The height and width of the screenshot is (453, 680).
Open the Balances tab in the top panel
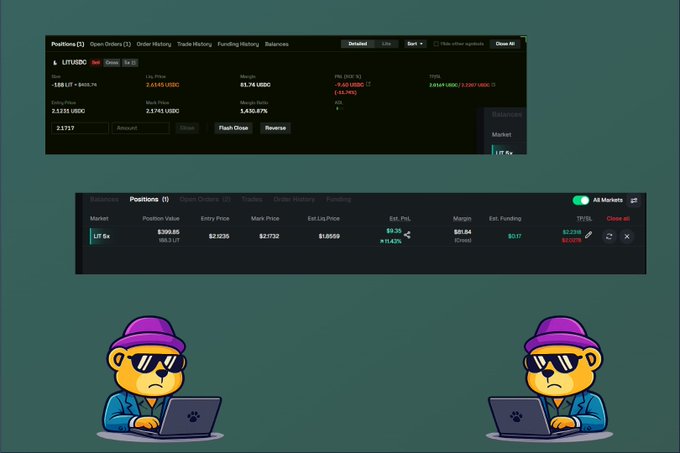pos(277,44)
